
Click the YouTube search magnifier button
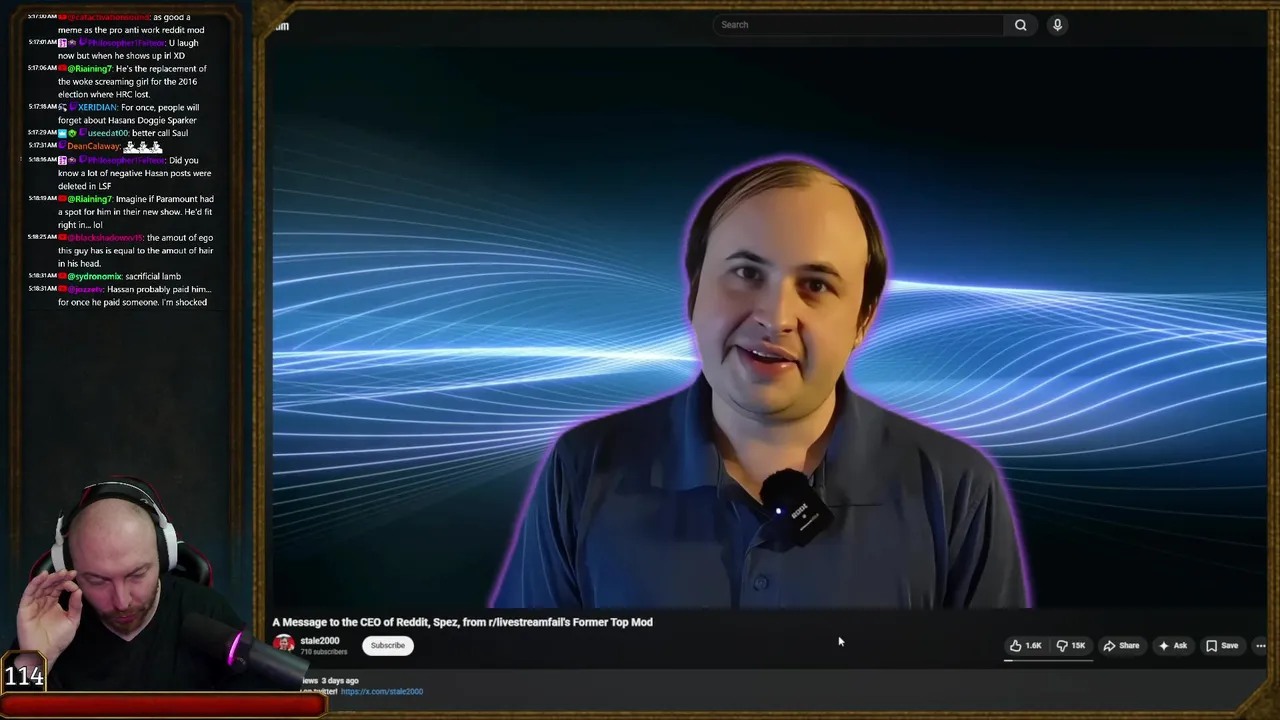tap(1020, 25)
